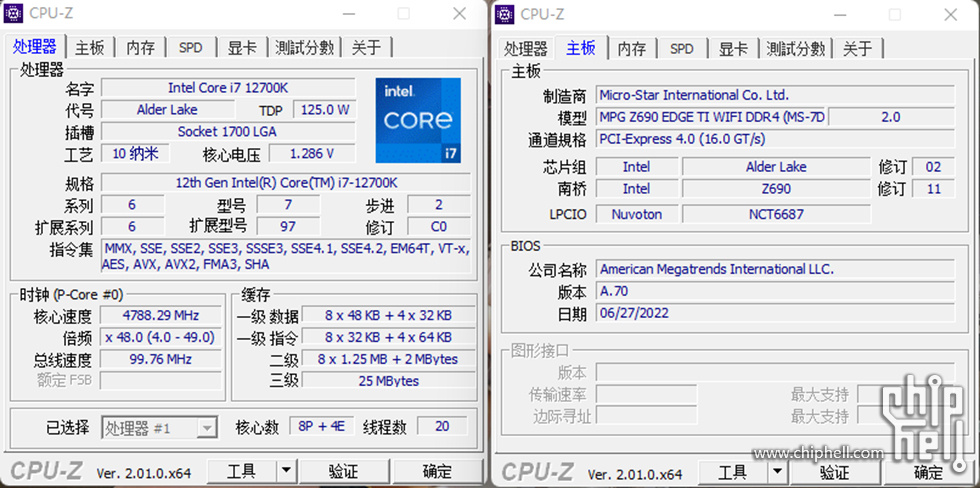Click the 20 threads value
The width and height of the screenshot is (980, 488).
tap(442, 426)
